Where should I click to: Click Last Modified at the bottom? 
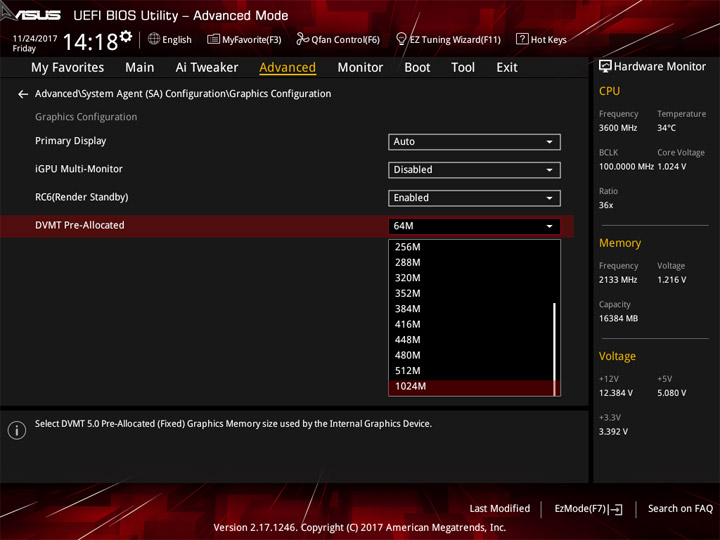[x=500, y=509]
